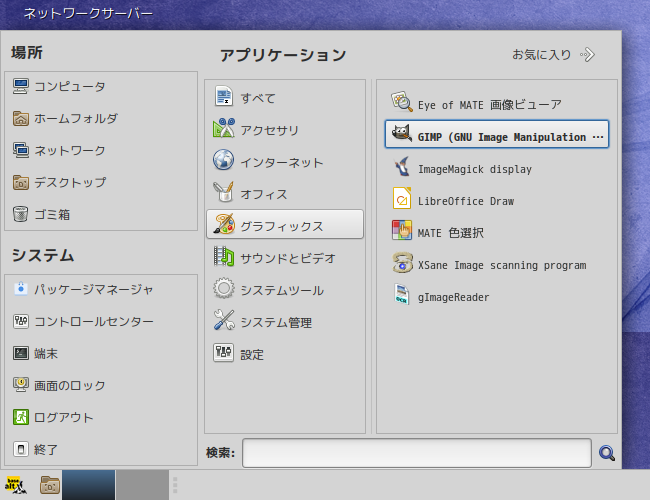This screenshot has width=650, height=500.
Task: Click the ログアウト logout icon
Action: [20, 417]
